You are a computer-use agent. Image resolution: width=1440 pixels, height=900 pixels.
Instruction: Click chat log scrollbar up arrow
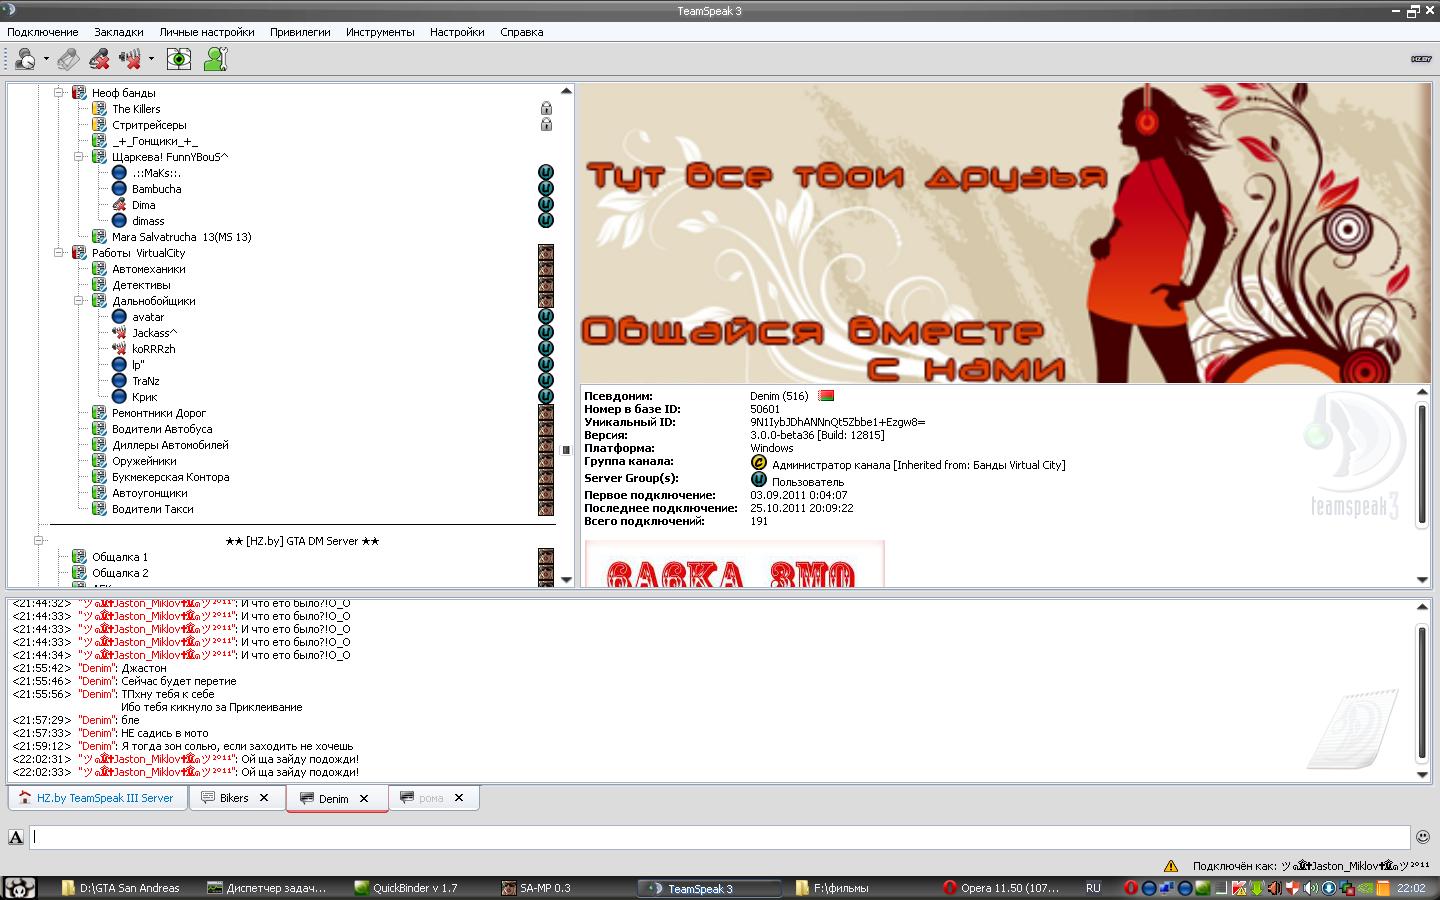coord(1423,605)
